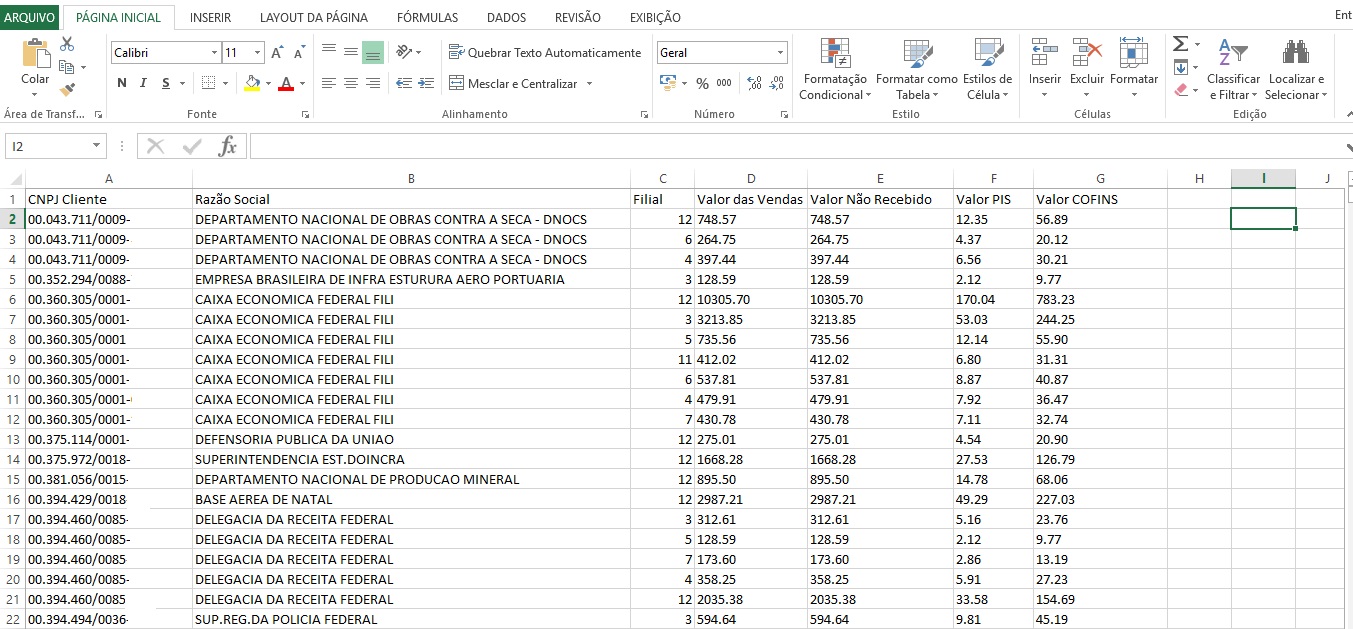Open Localizar e Selecionar binoculars
1353x629 pixels.
pyautogui.click(x=1296, y=52)
